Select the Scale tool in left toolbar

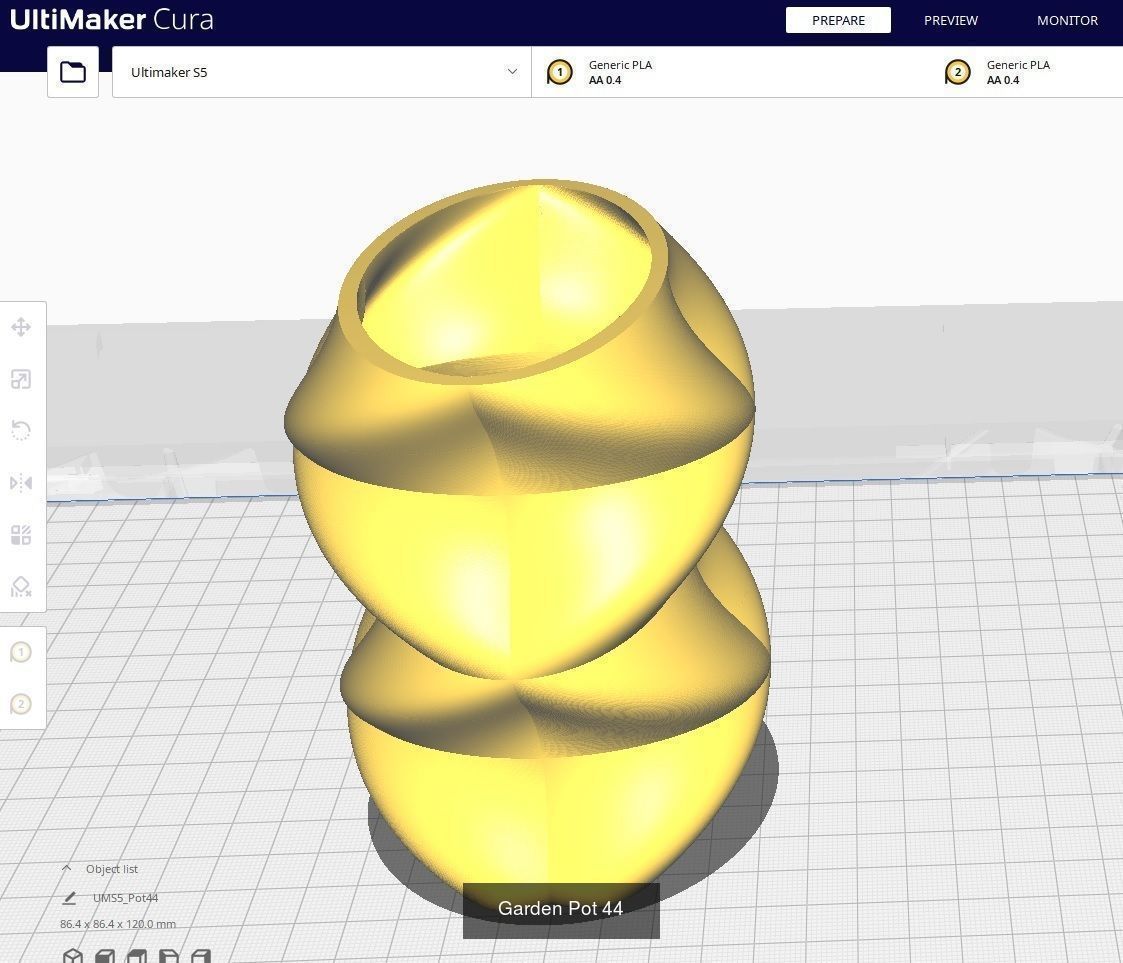click(21, 379)
